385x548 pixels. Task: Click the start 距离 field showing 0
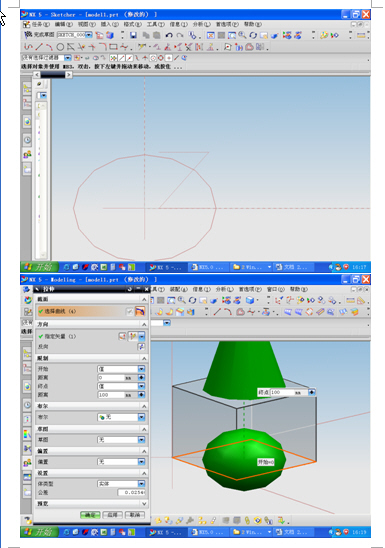[x=111, y=378]
